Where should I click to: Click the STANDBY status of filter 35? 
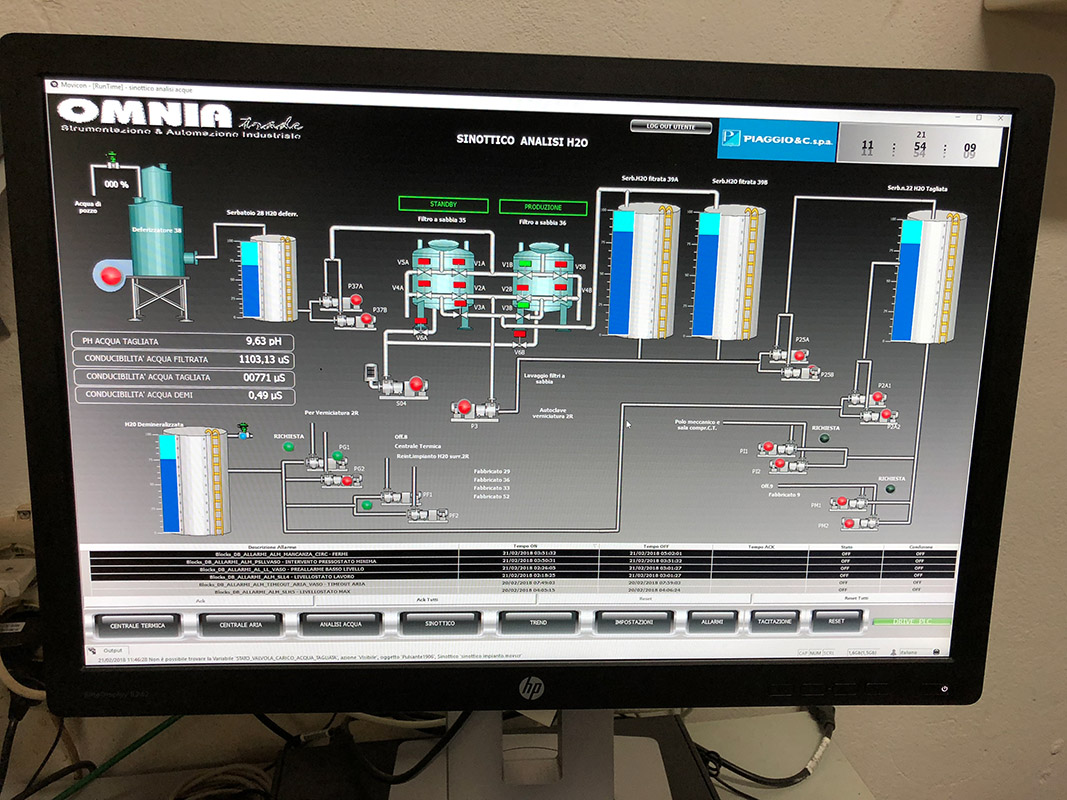tap(443, 205)
